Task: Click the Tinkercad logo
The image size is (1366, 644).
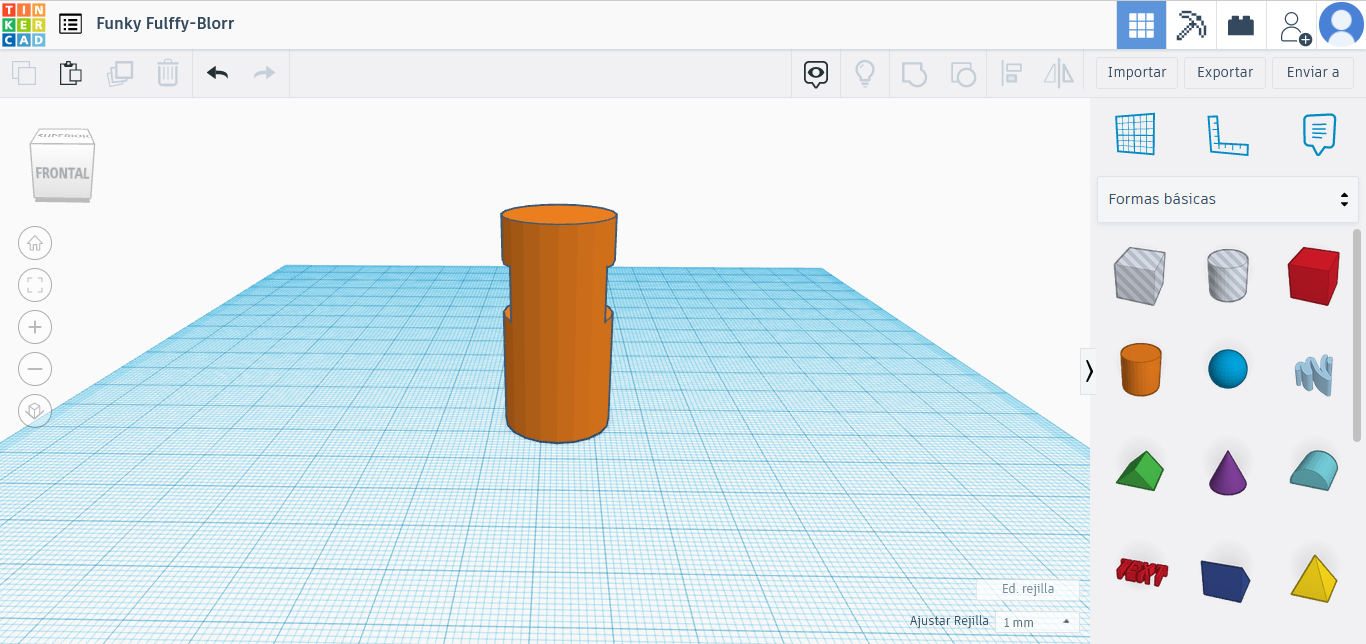Action: pos(23,24)
